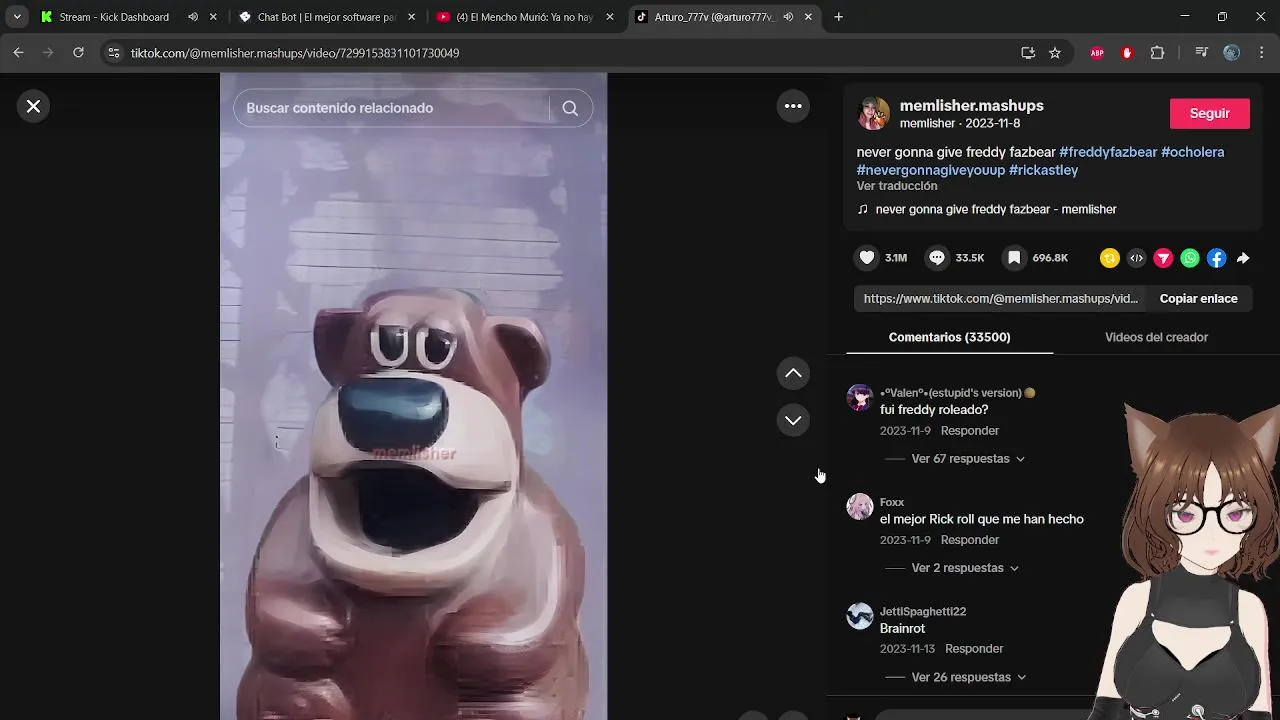Get embed code with the </> icon

pos(1136,258)
